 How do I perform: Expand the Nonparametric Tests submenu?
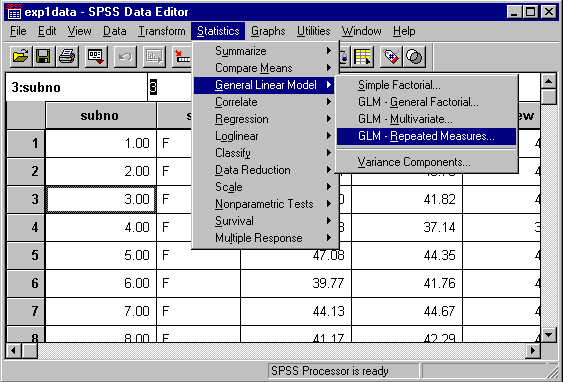pyautogui.click(x=264, y=204)
